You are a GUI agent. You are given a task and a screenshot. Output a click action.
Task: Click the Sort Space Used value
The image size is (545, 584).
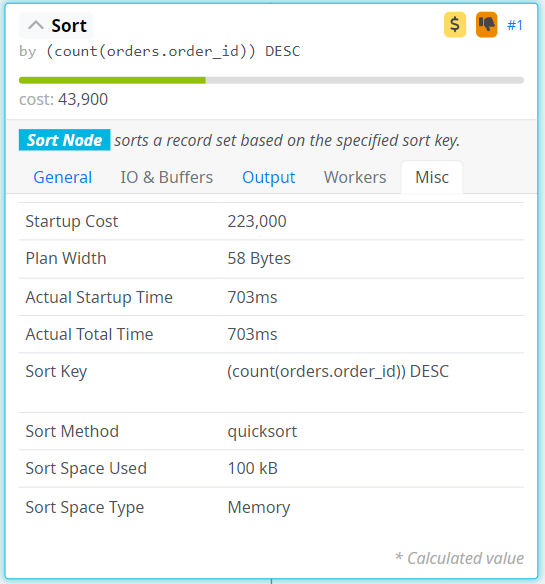(x=253, y=468)
